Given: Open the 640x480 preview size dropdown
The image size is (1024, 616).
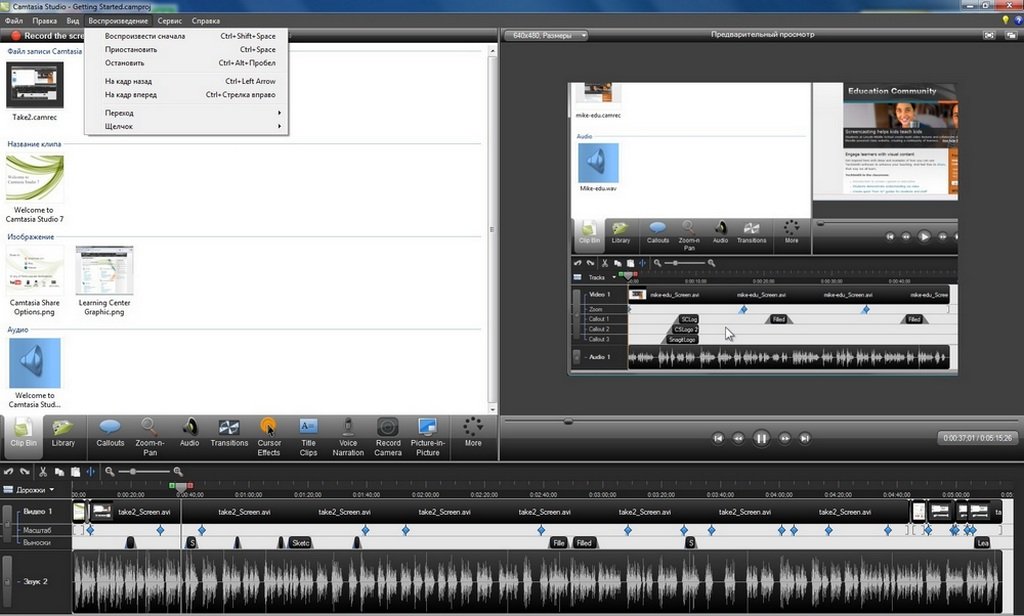Looking at the screenshot, I should (x=548, y=35).
